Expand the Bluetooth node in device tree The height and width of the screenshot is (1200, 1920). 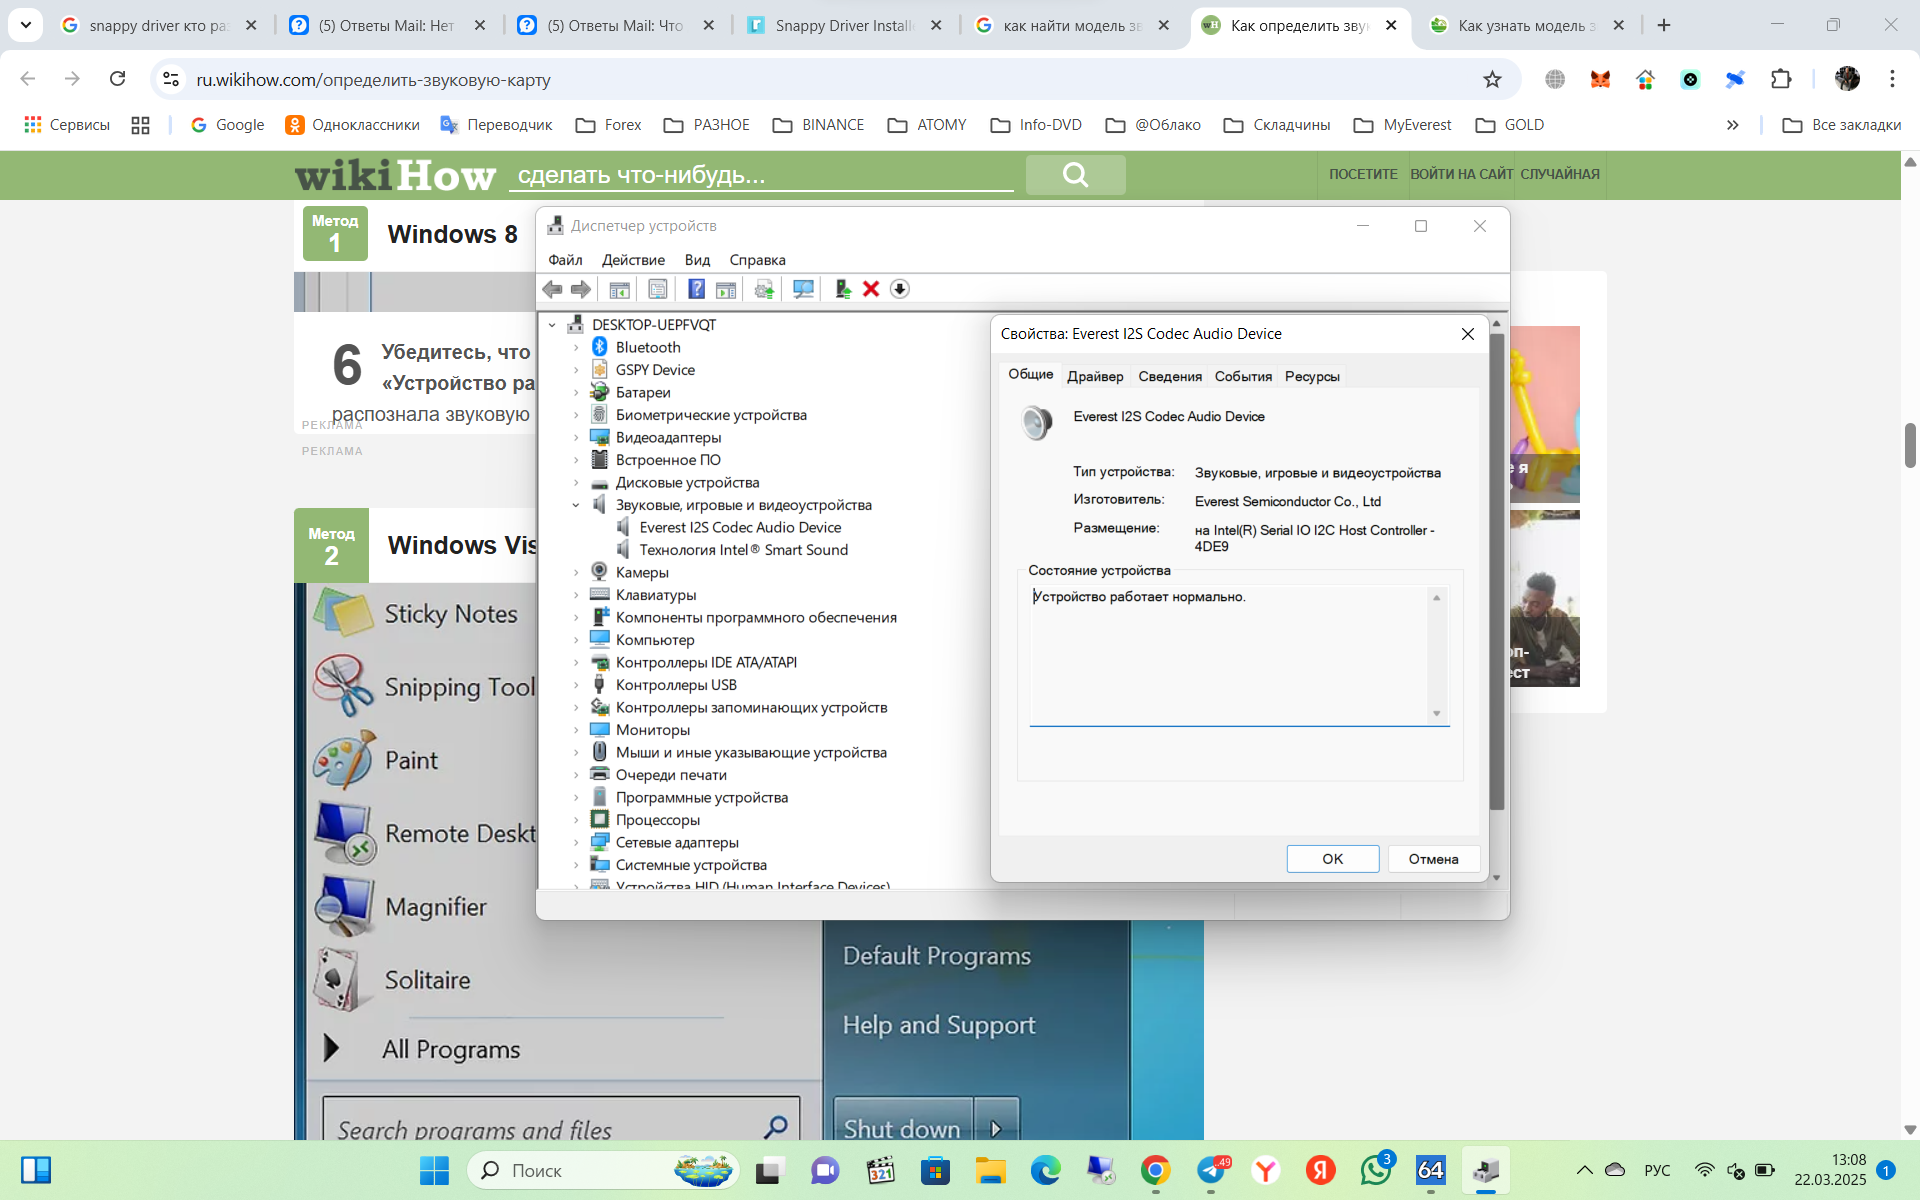click(576, 347)
